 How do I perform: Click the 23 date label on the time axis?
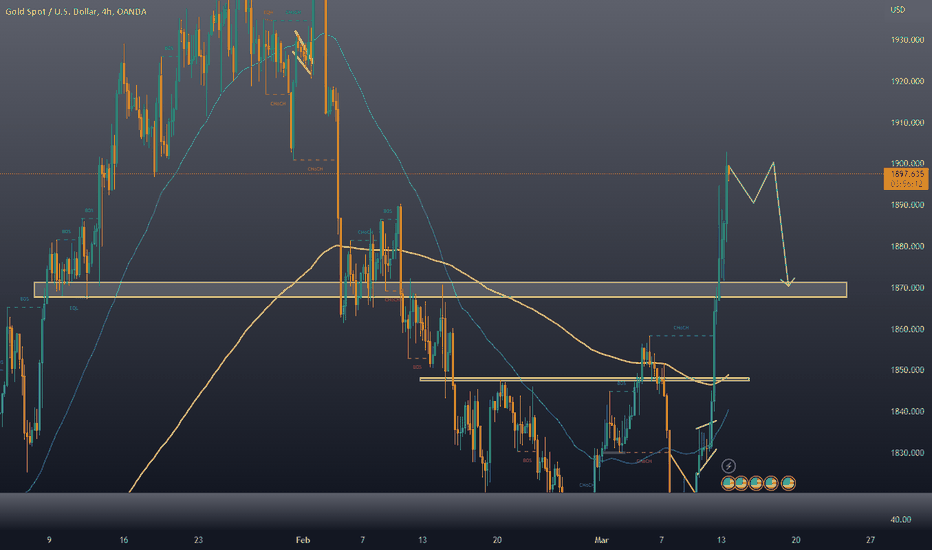198,540
